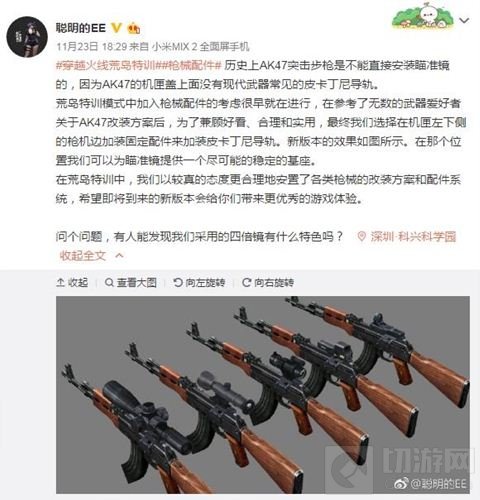Collapse the image with 收起

(x=73, y=283)
